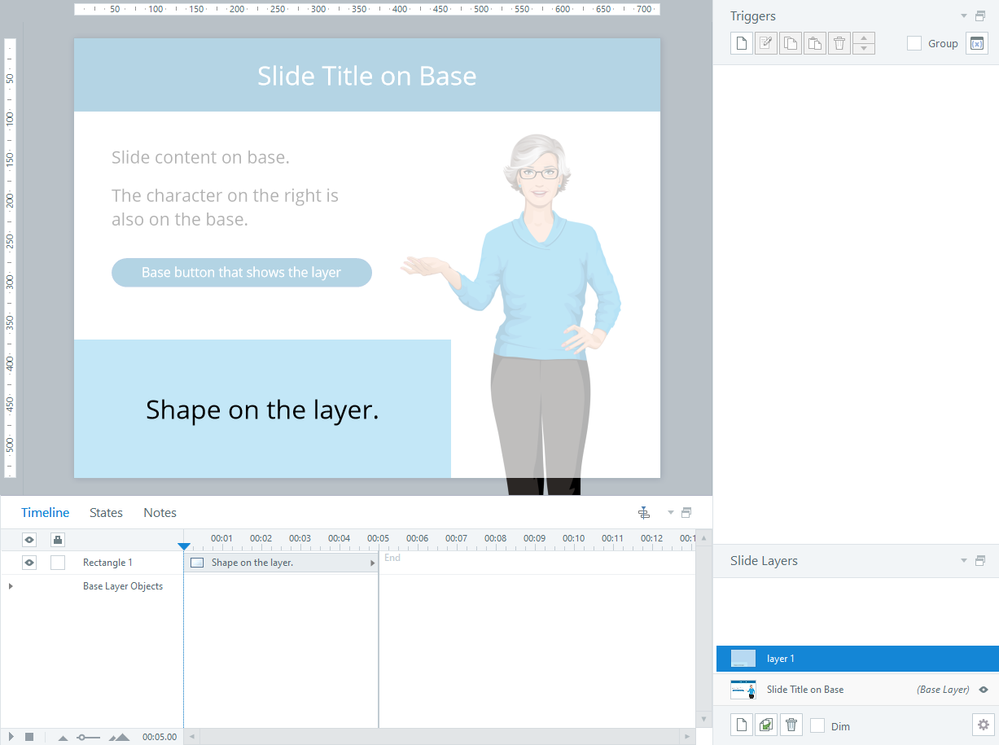This screenshot has height=745, width=999.
Task: Undock the Triggers panel
Action: coord(980,16)
